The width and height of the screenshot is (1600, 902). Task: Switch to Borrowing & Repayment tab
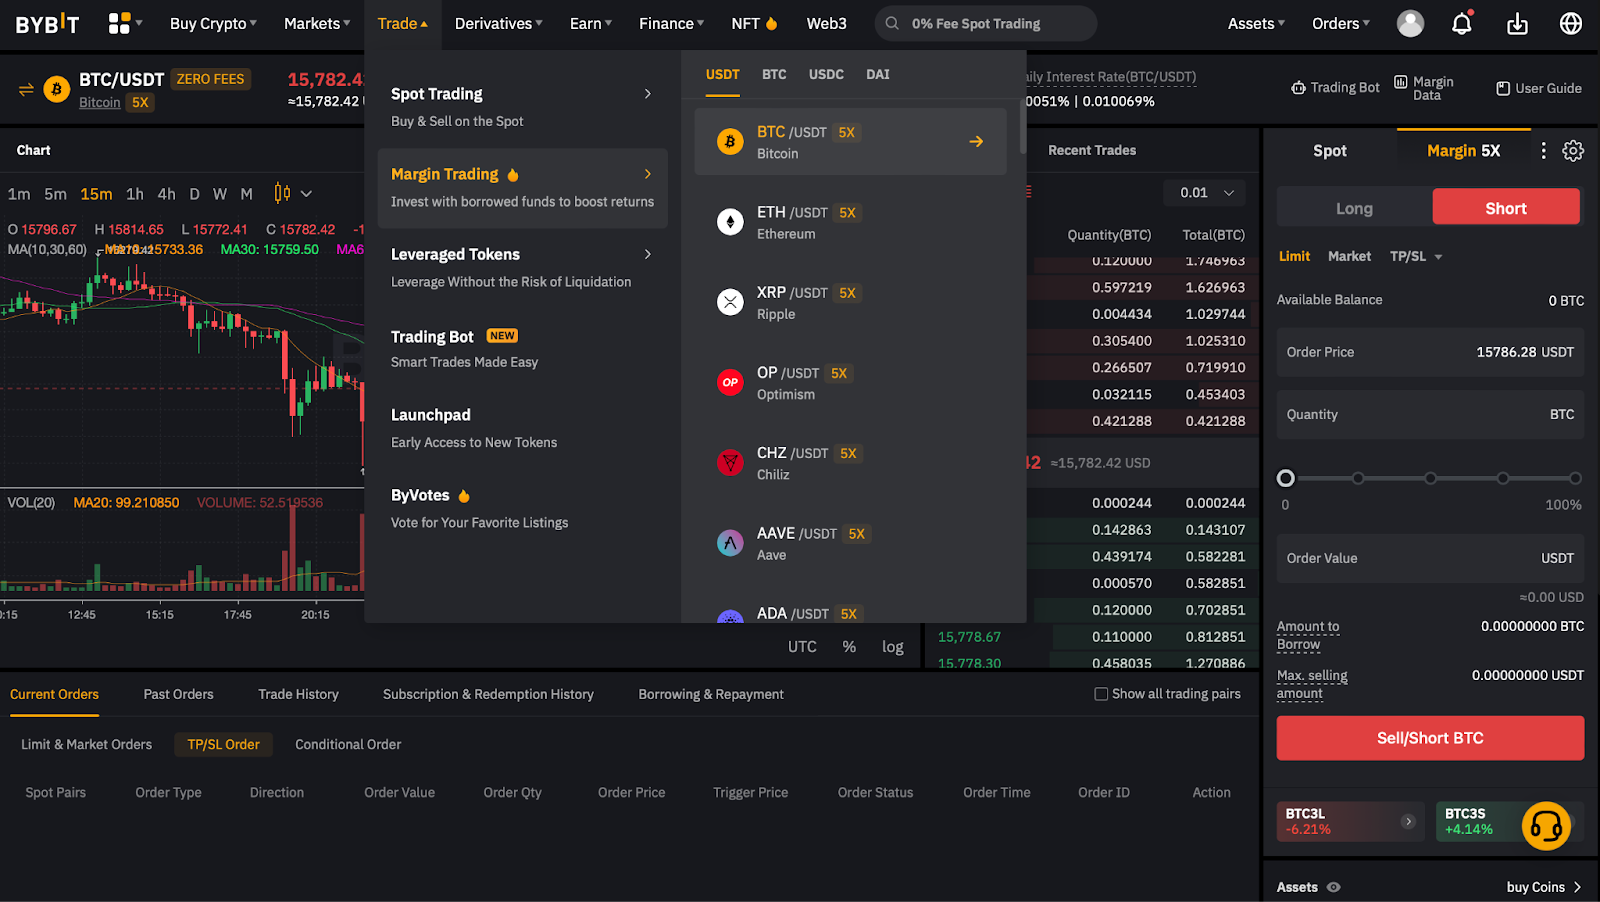pos(711,694)
